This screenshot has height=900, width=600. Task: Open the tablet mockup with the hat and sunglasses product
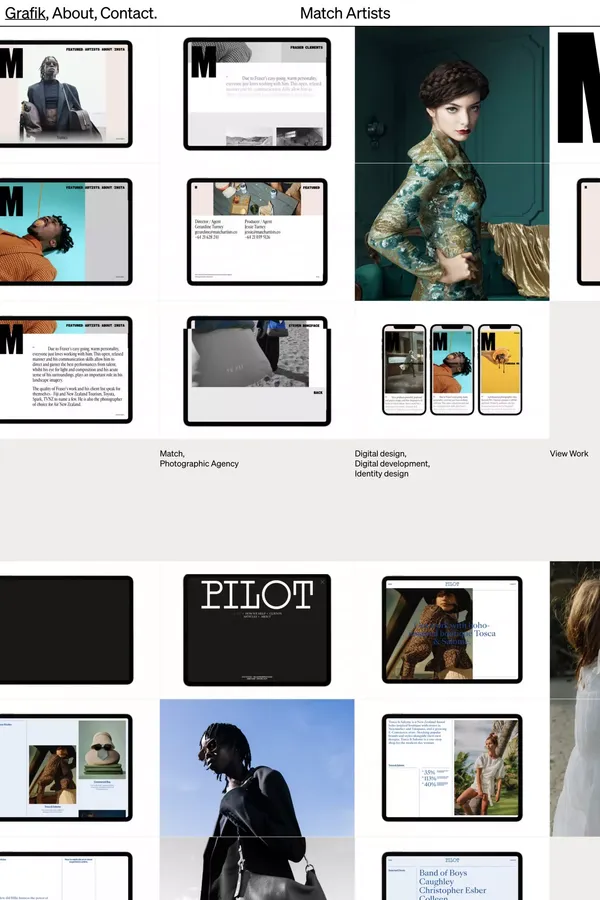point(66,767)
